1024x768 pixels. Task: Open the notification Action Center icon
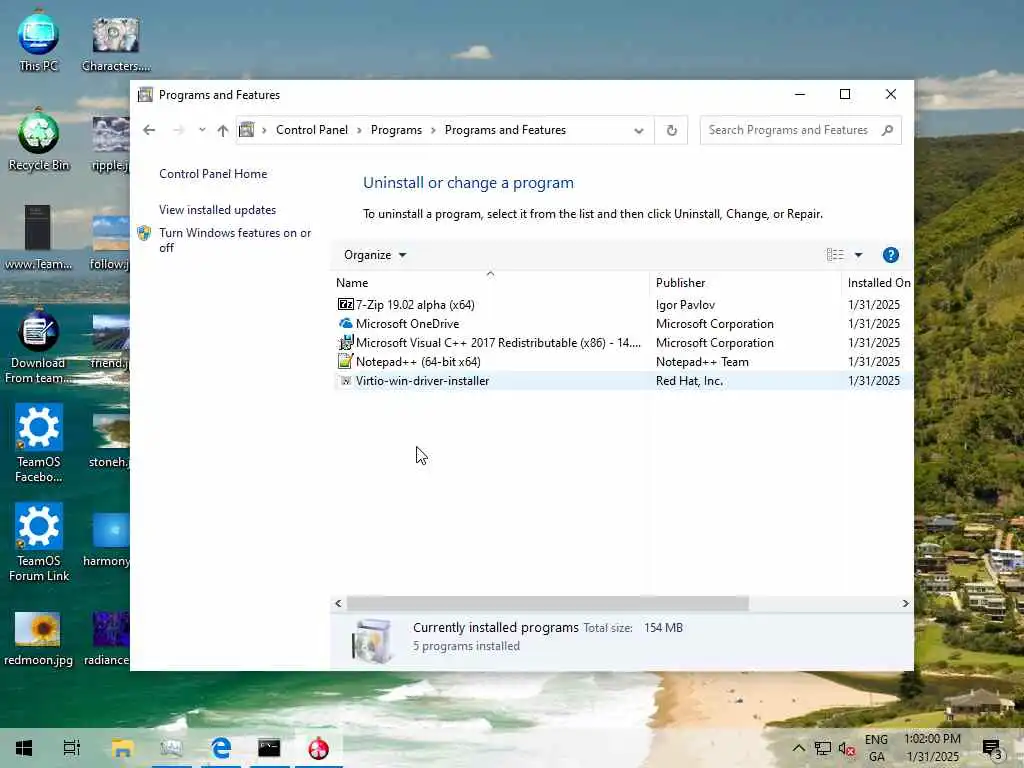coord(992,749)
